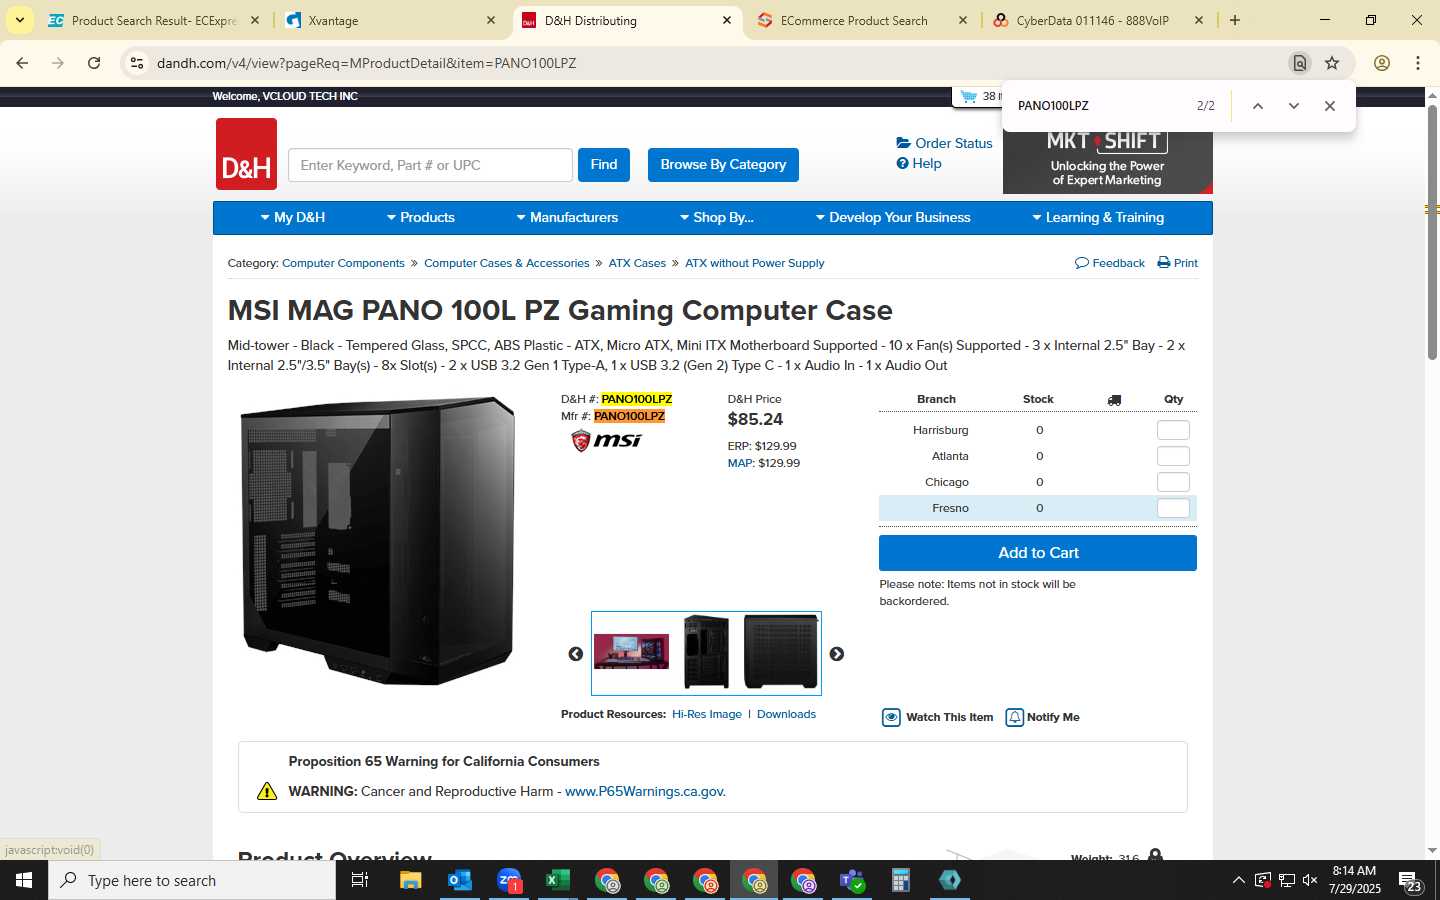Image resolution: width=1440 pixels, height=900 pixels.
Task: Open Task View from the taskbar
Action: [360, 880]
